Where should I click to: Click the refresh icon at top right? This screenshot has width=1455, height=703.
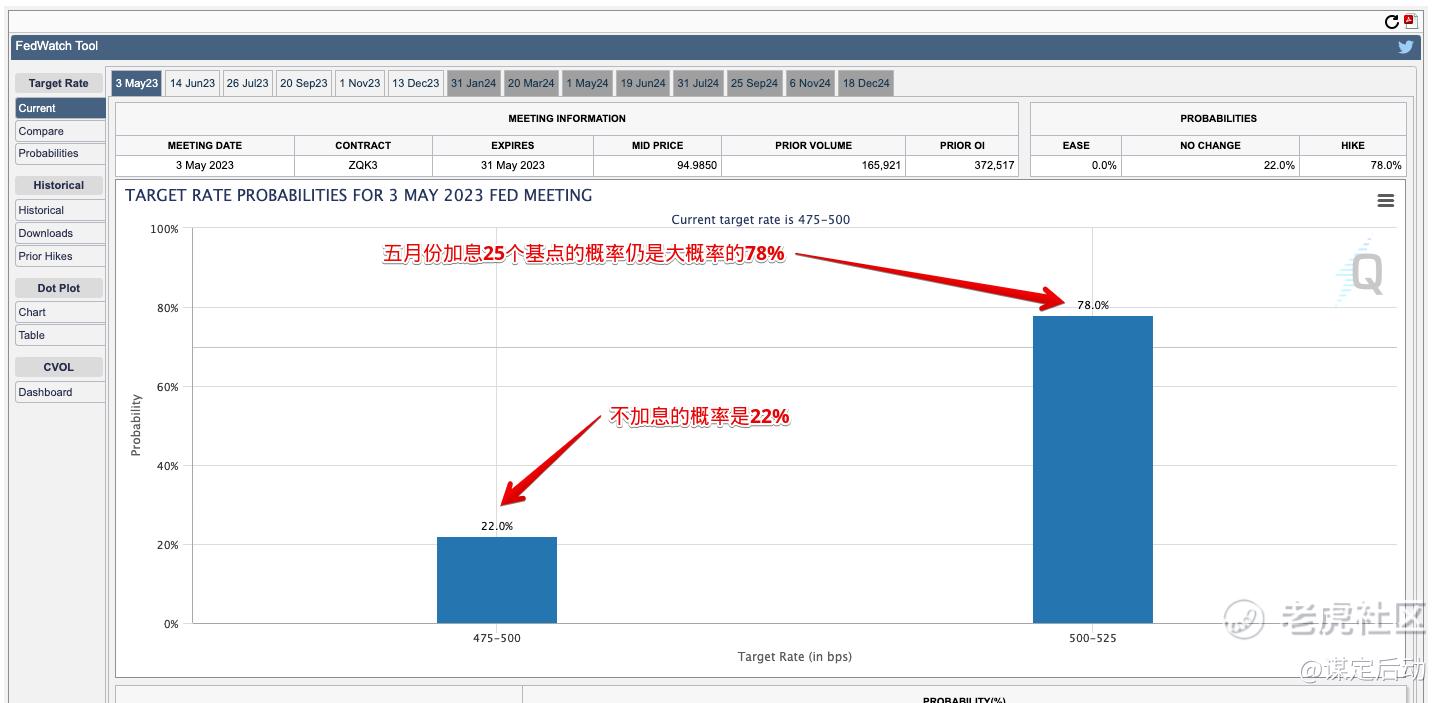pyautogui.click(x=1391, y=22)
